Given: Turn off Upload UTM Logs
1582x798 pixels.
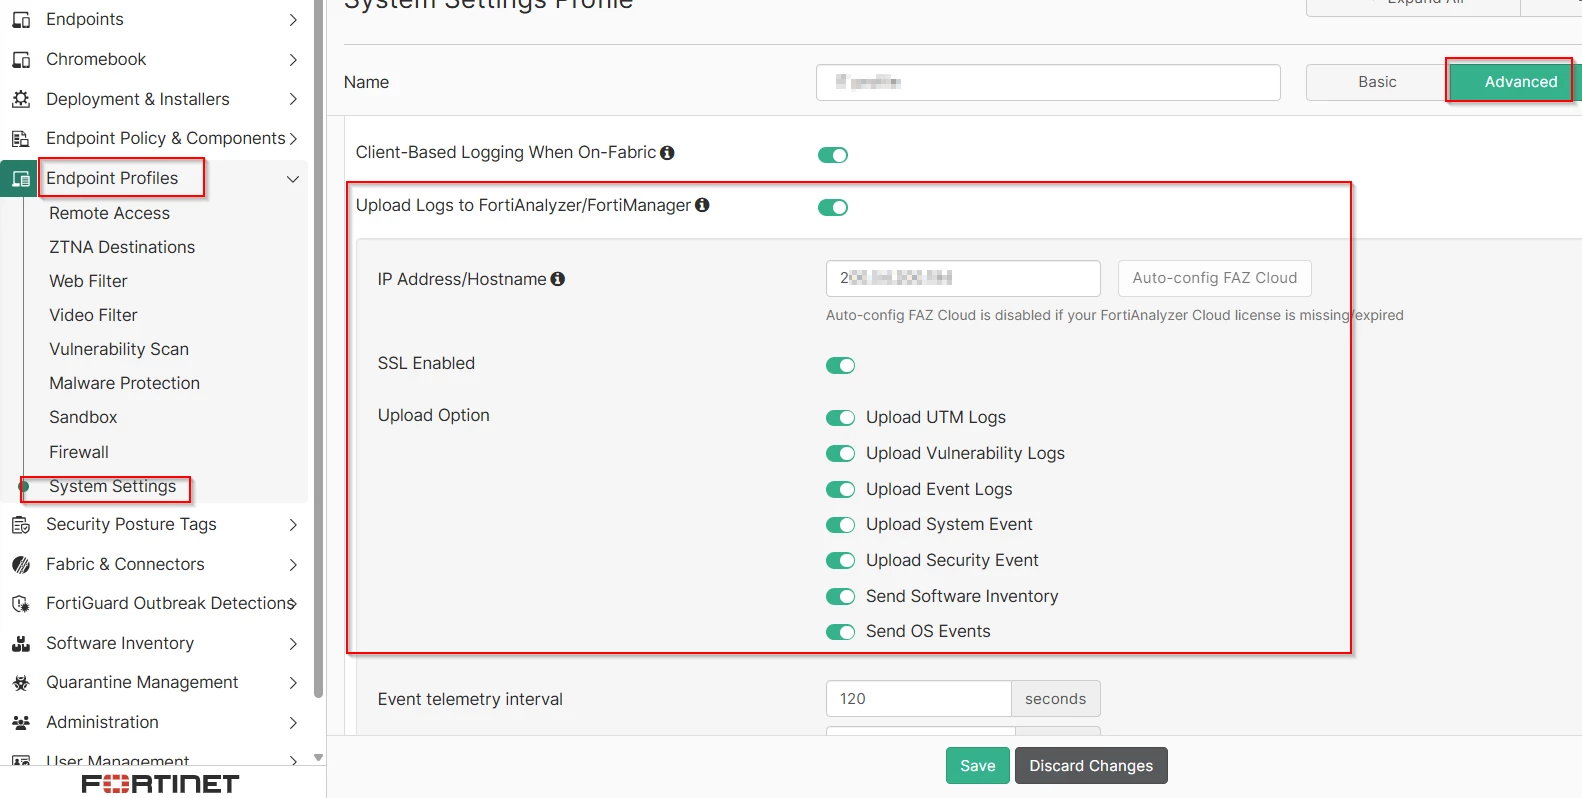Looking at the screenshot, I should point(841,418).
